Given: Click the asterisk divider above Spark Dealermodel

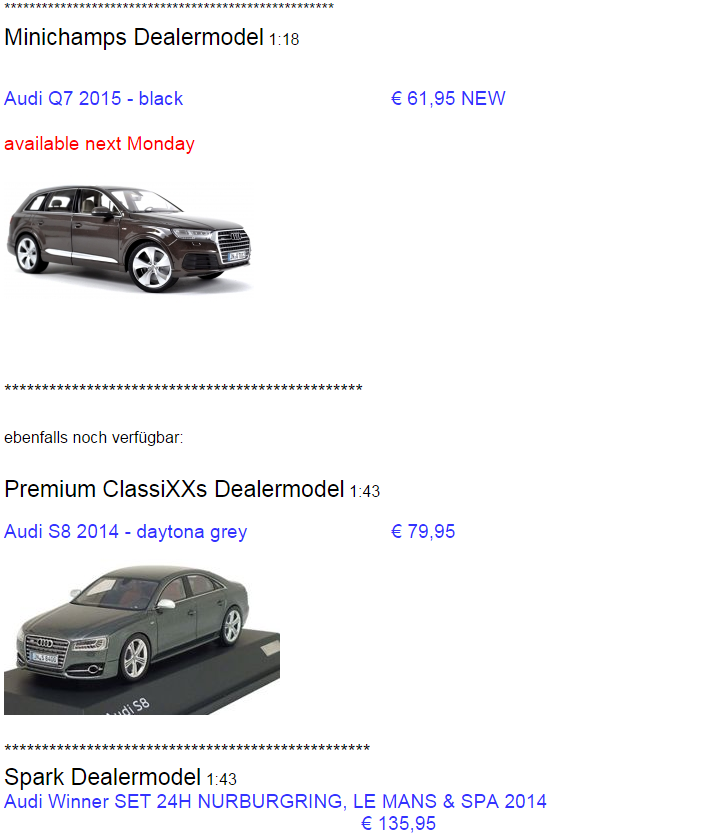Looking at the screenshot, I should tap(187, 748).
